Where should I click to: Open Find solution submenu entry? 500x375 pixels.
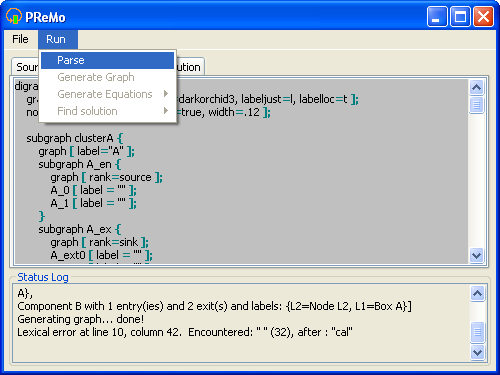(107, 111)
